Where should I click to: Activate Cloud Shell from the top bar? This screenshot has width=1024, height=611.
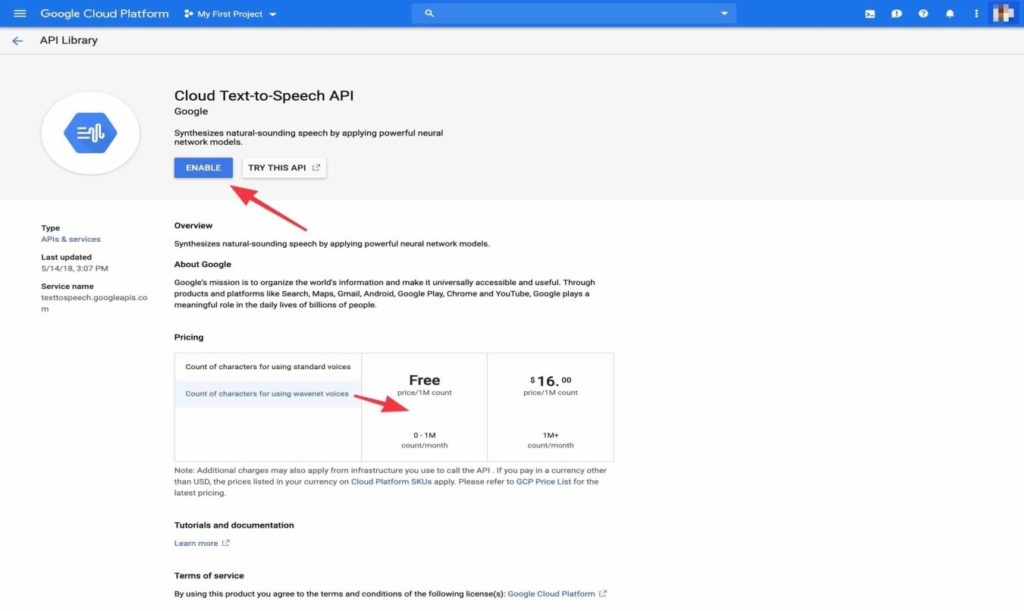click(x=870, y=14)
